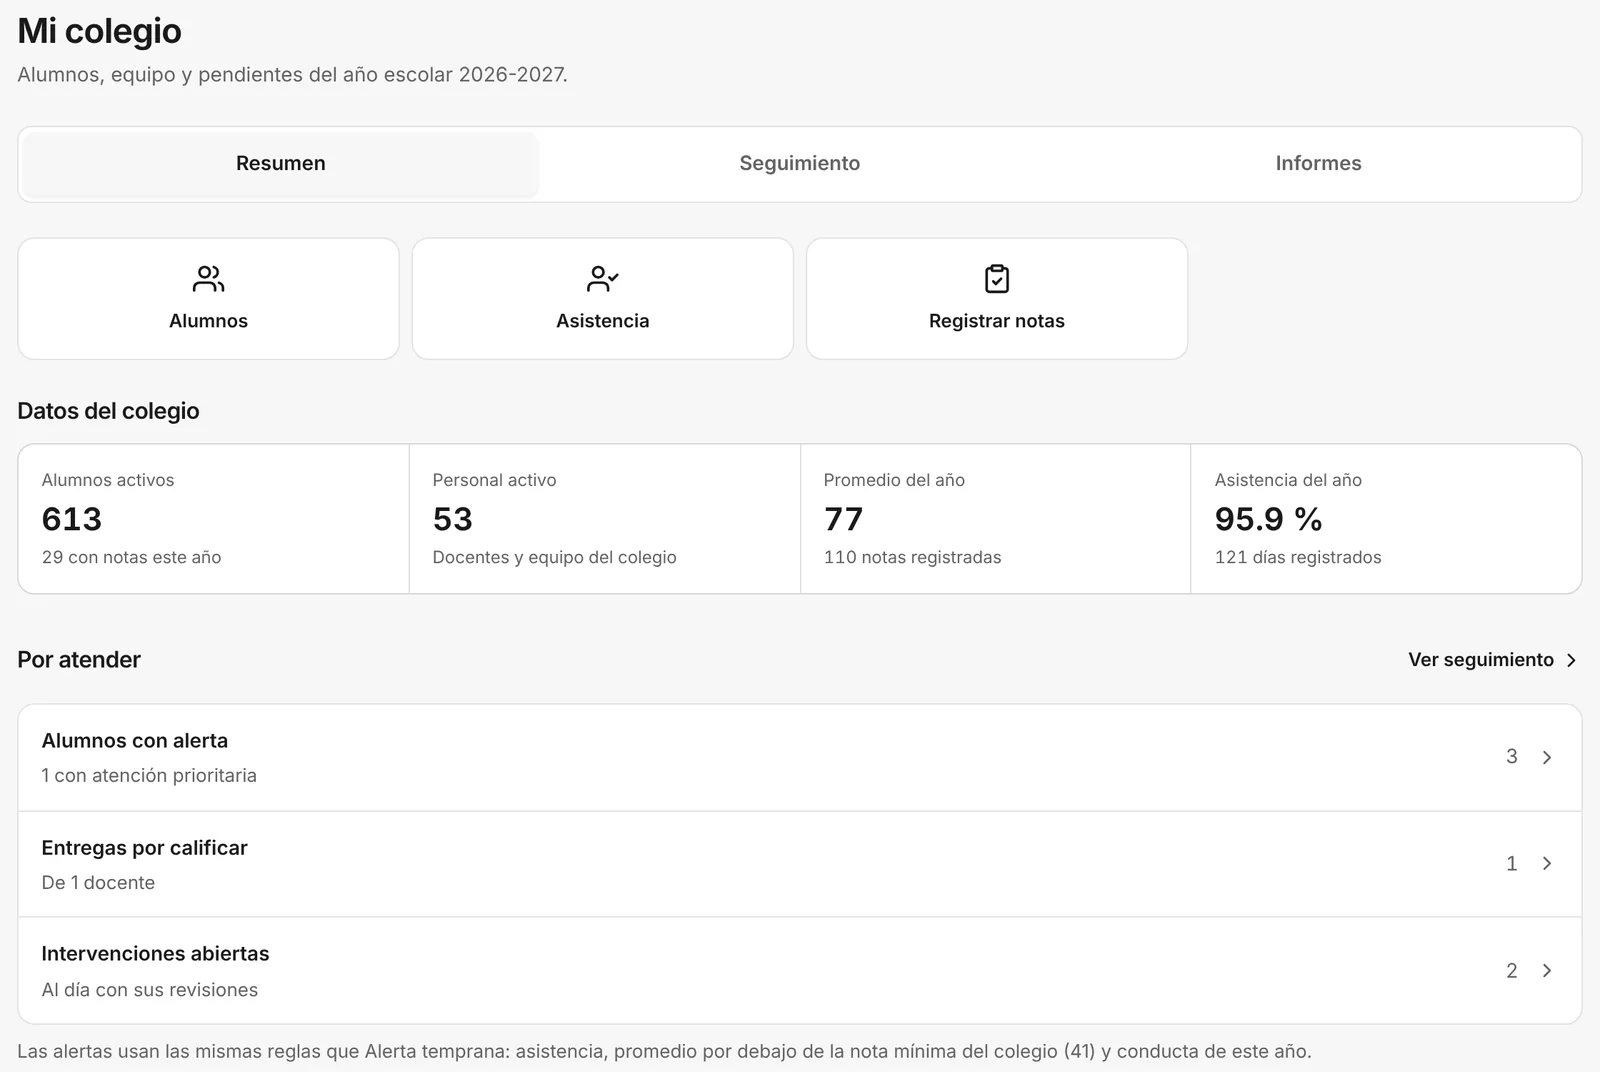Click the count 3 on Alumnos con alerta
The width and height of the screenshot is (1600, 1072).
click(x=1512, y=757)
